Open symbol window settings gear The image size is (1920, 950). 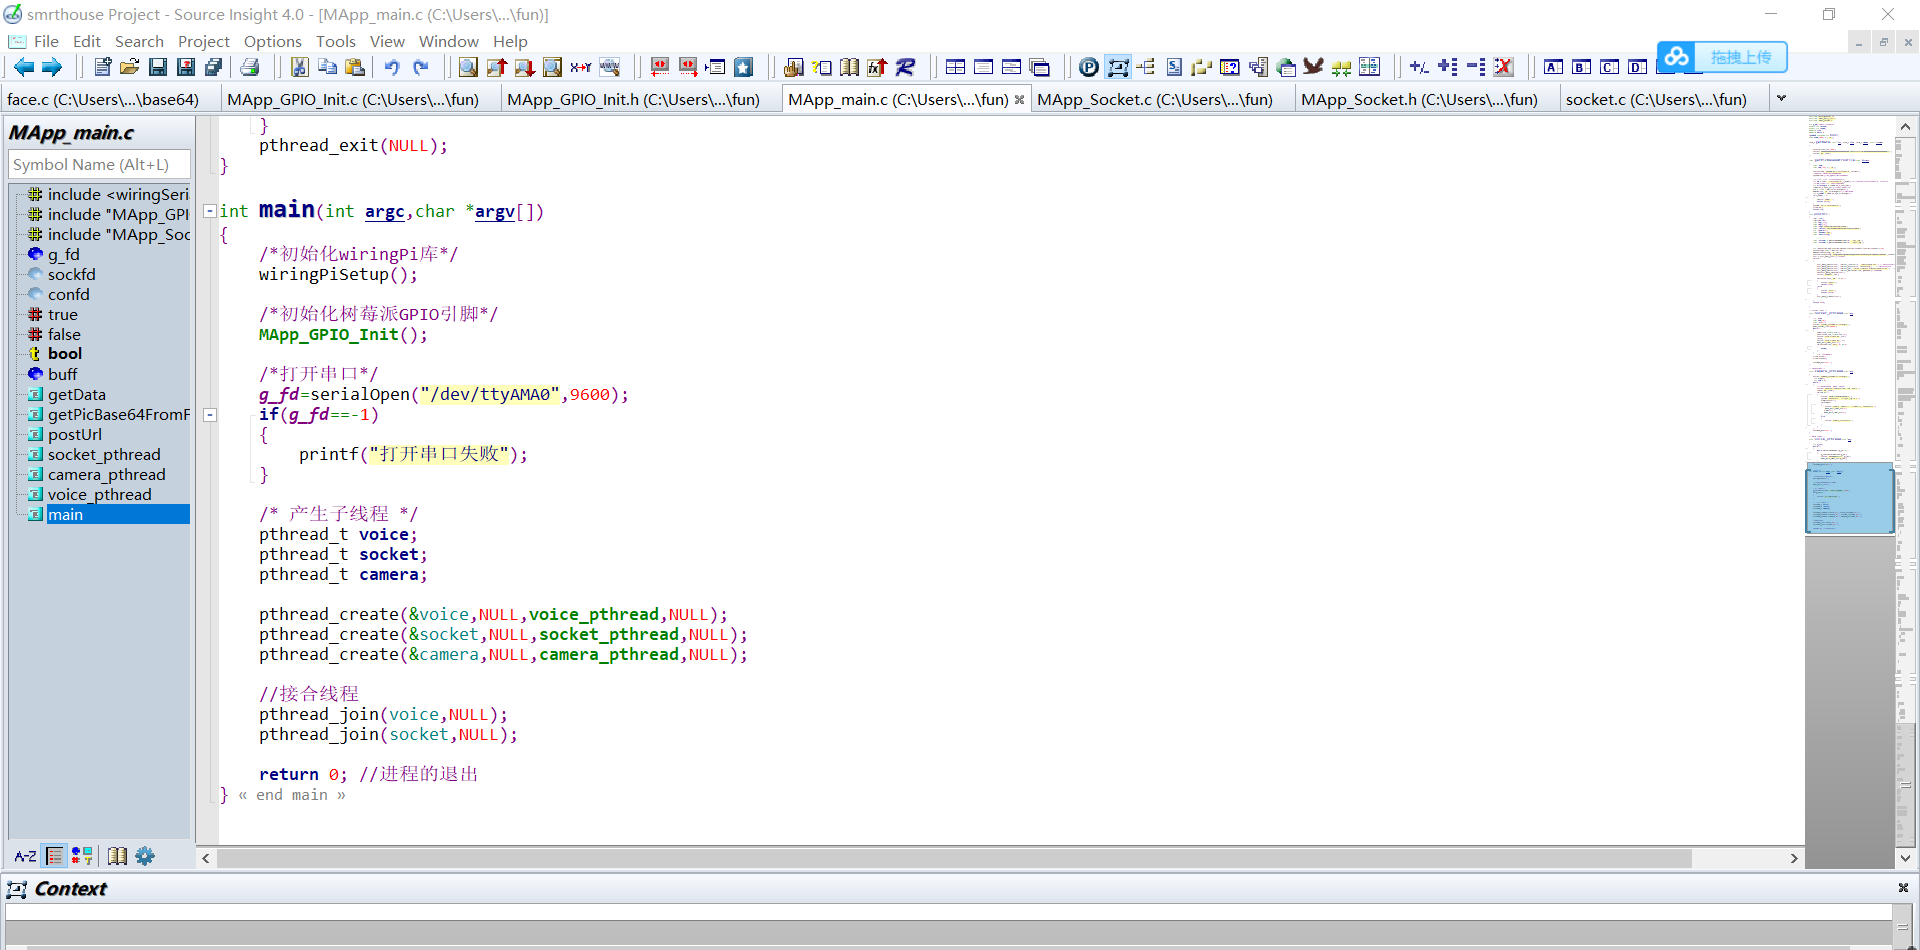point(145,856)
